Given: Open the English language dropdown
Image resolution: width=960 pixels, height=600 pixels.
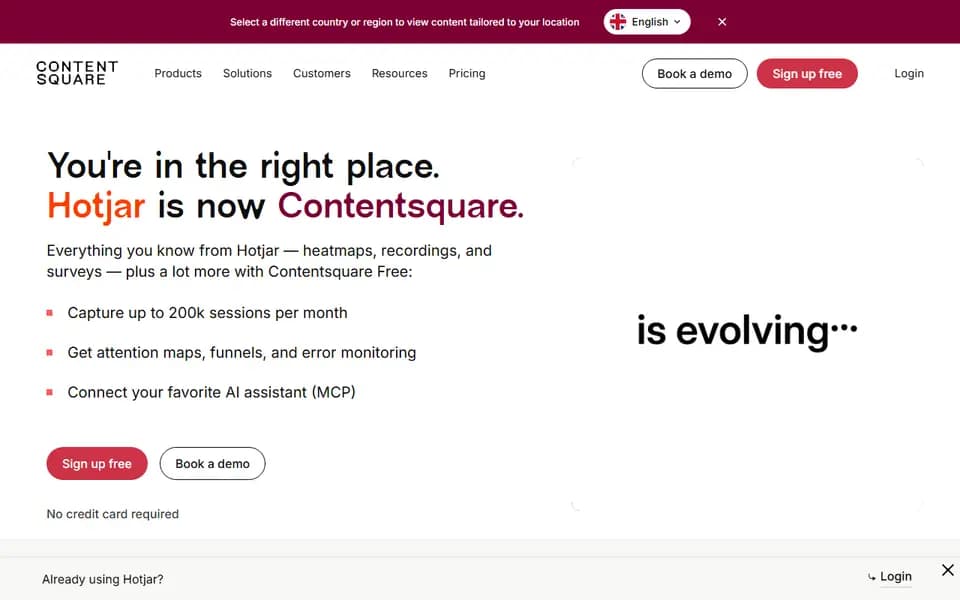Looking at the screenshot, I should tap(647, 22).
